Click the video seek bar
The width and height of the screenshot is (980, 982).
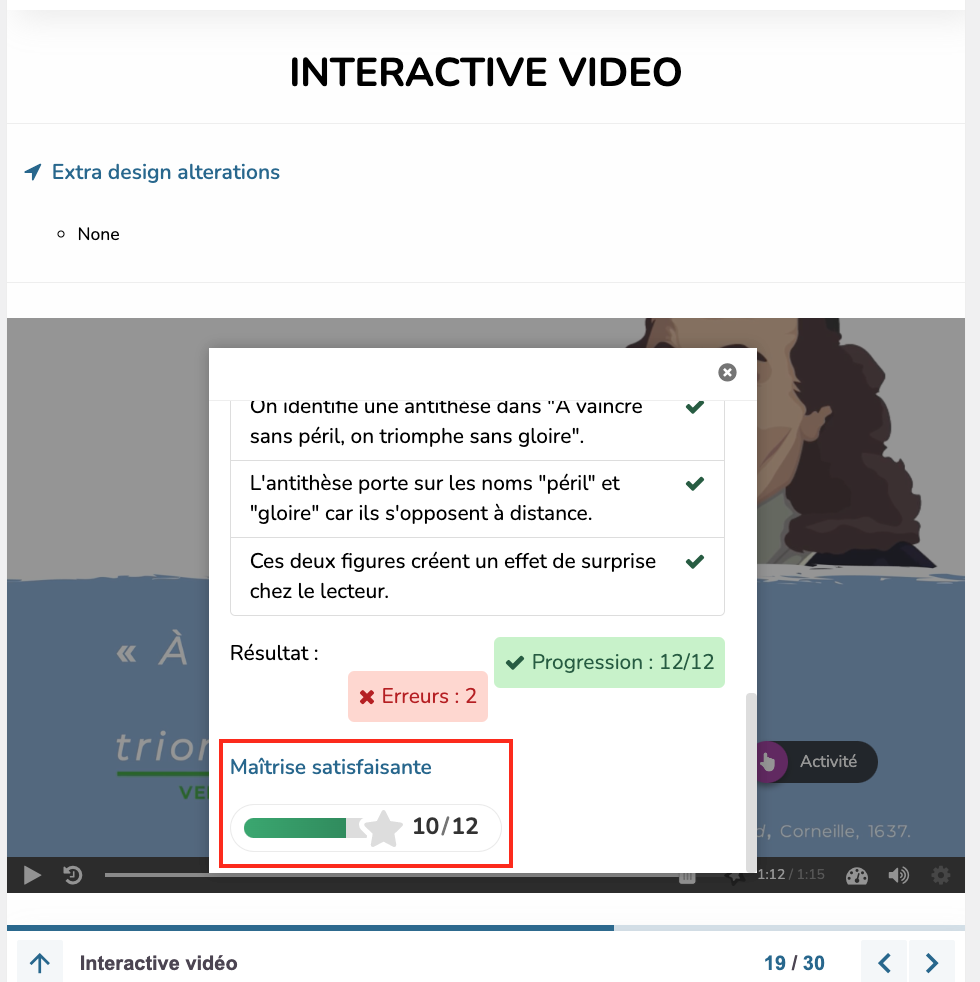401,874
